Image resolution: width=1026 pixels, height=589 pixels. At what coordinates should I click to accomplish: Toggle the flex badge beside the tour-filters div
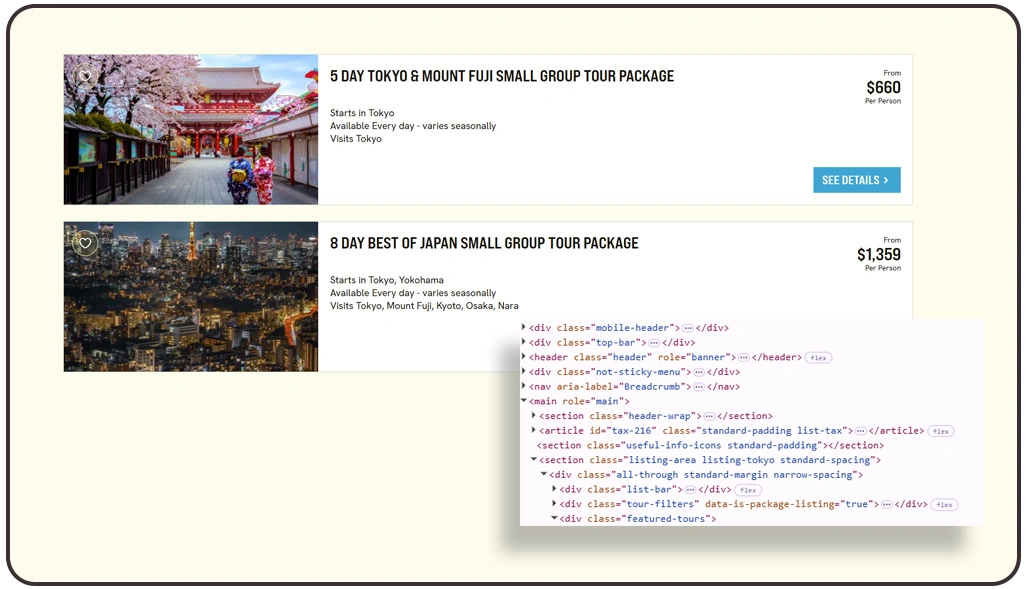point(943,504)
